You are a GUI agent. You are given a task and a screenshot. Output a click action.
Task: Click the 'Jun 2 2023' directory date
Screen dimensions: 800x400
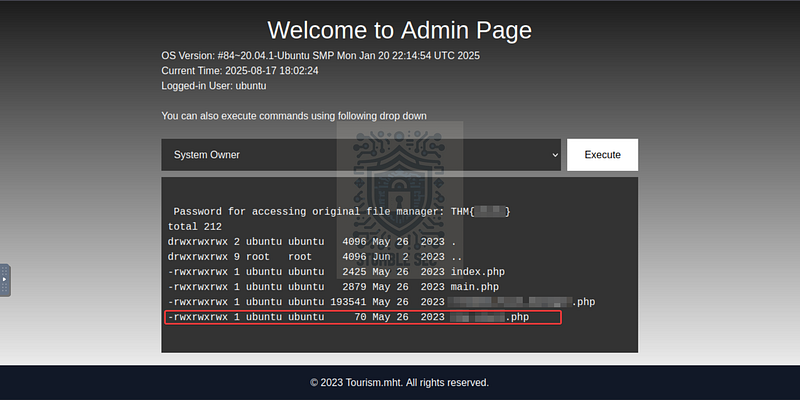click(x=408, y=257)
